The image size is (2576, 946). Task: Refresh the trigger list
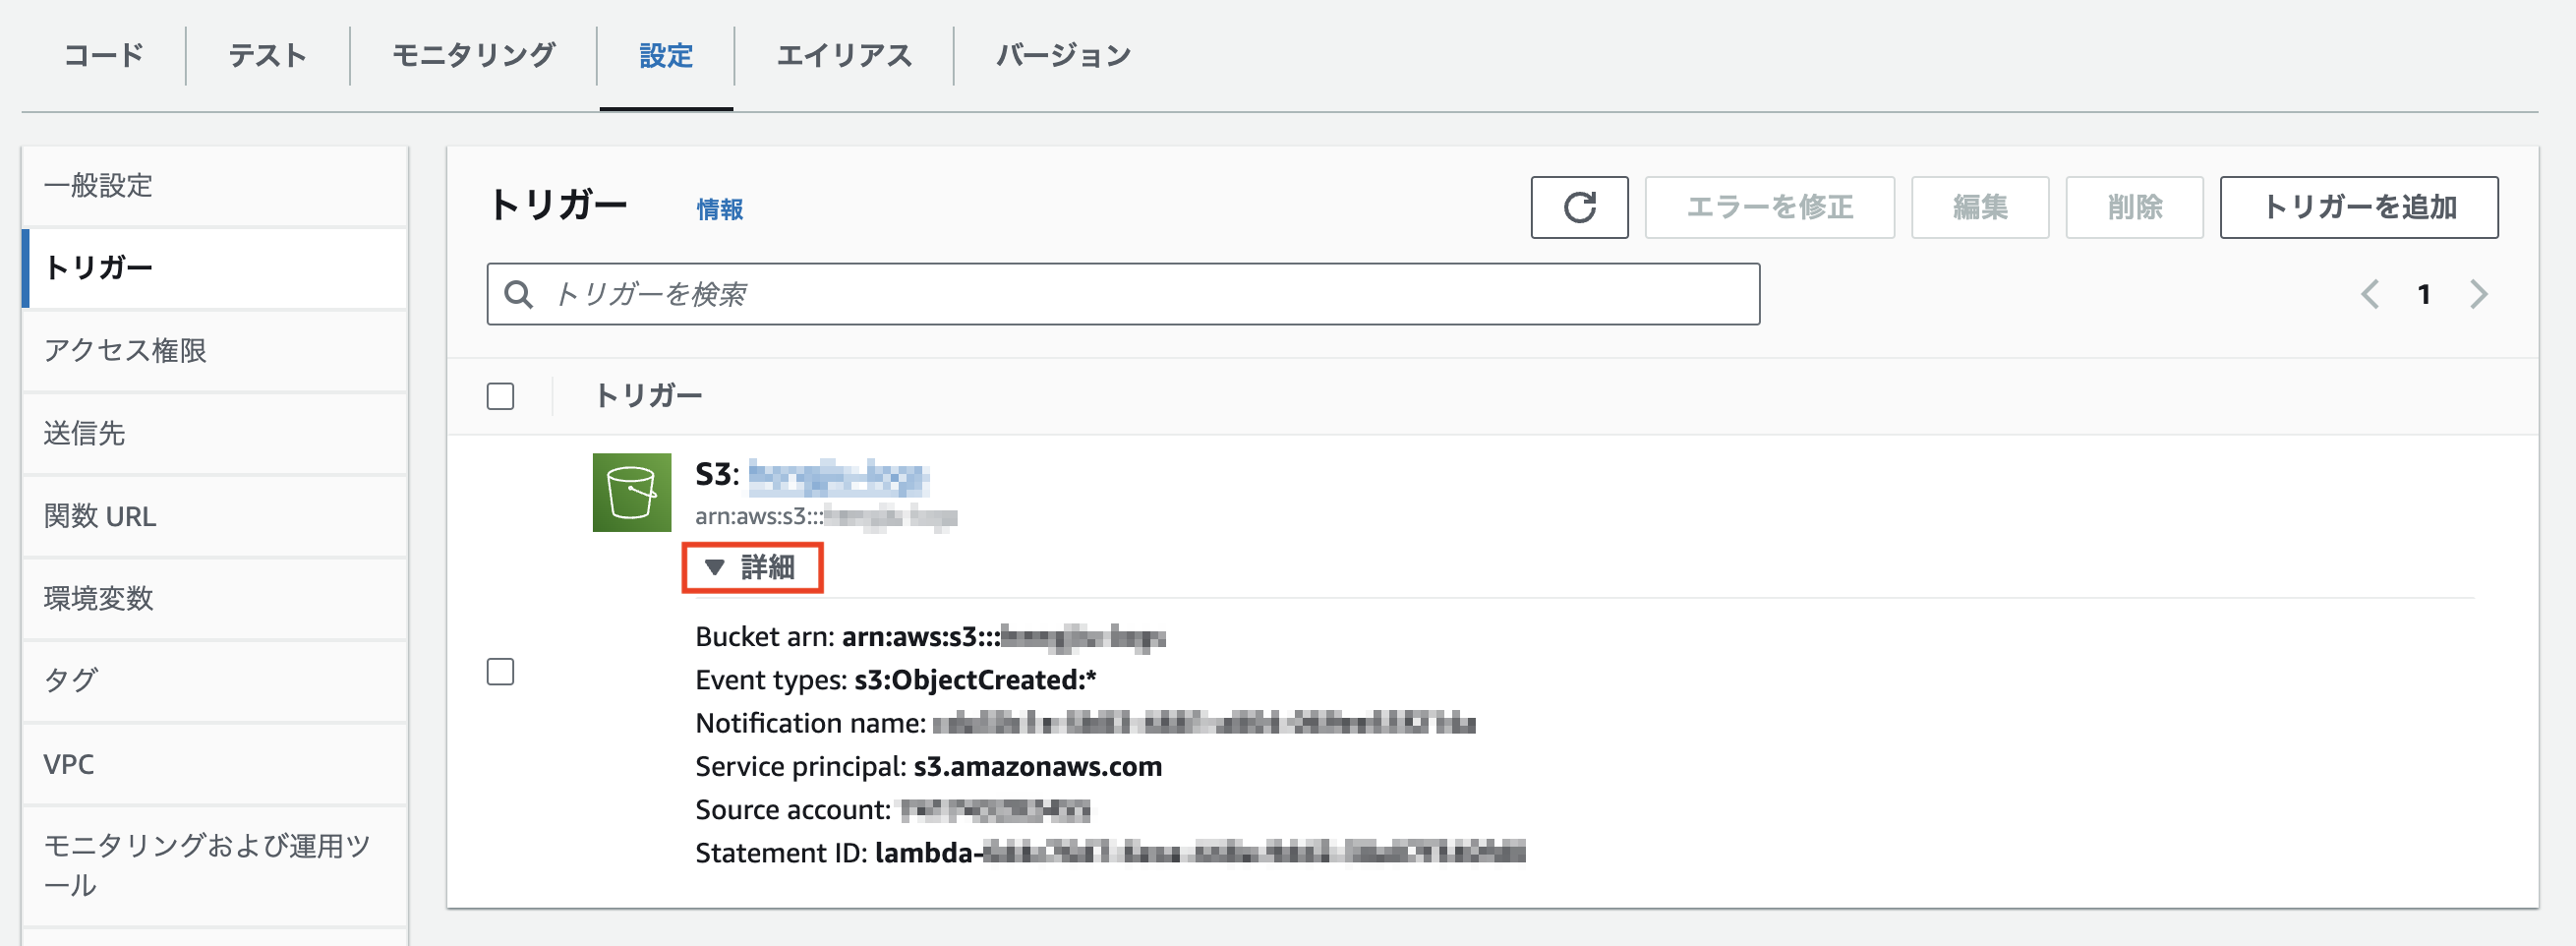tap(1580, 207)
